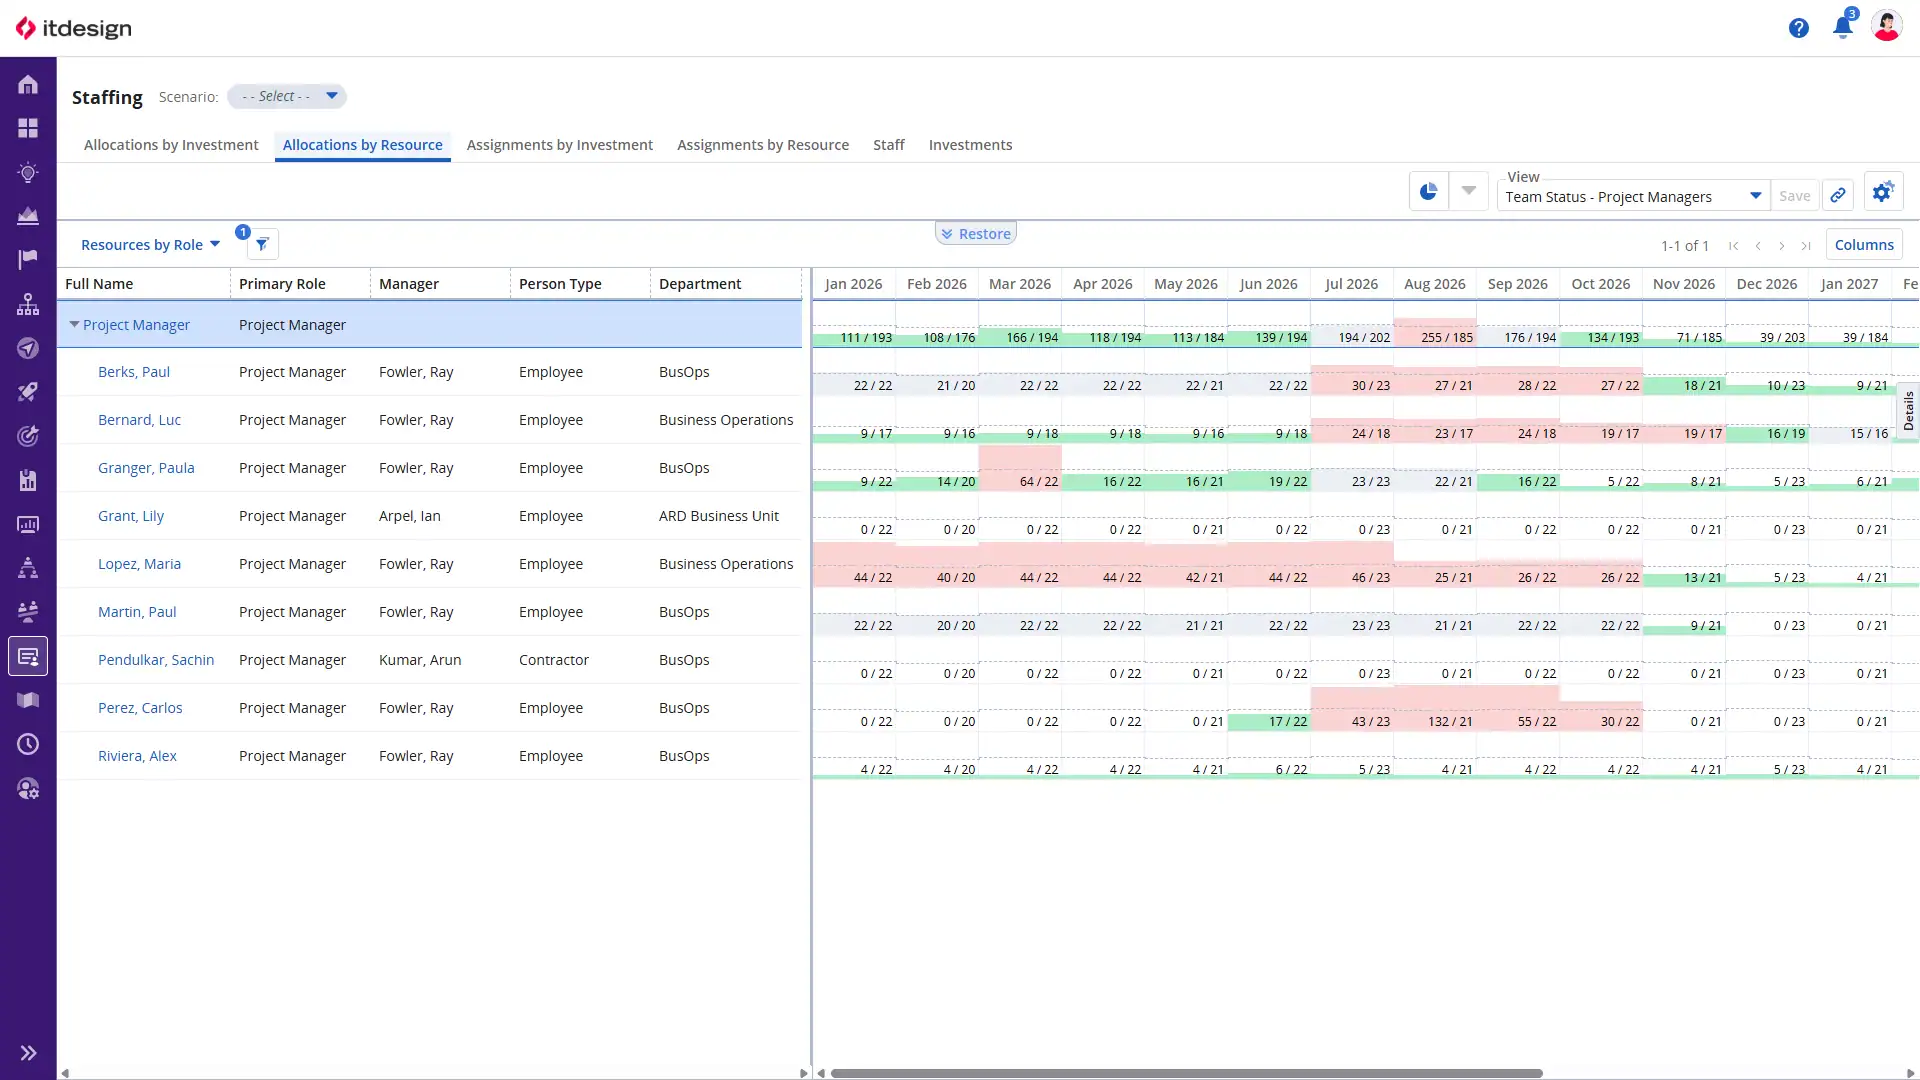Open the flag icon in sidebar
This screenshot has height=1080, width=1920.
point(28,260)
